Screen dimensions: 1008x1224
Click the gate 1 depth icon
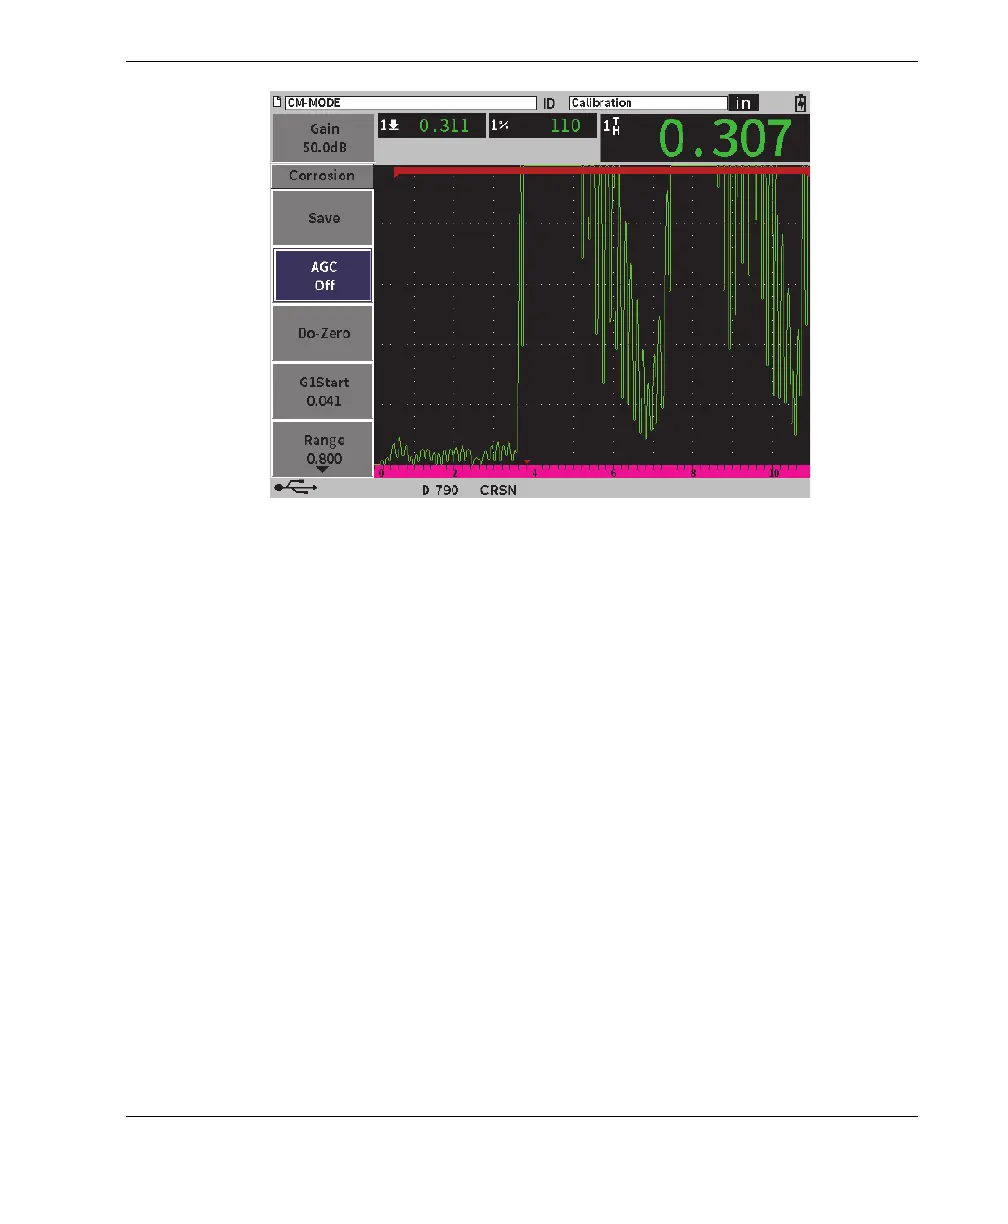[x=389, y=126]
